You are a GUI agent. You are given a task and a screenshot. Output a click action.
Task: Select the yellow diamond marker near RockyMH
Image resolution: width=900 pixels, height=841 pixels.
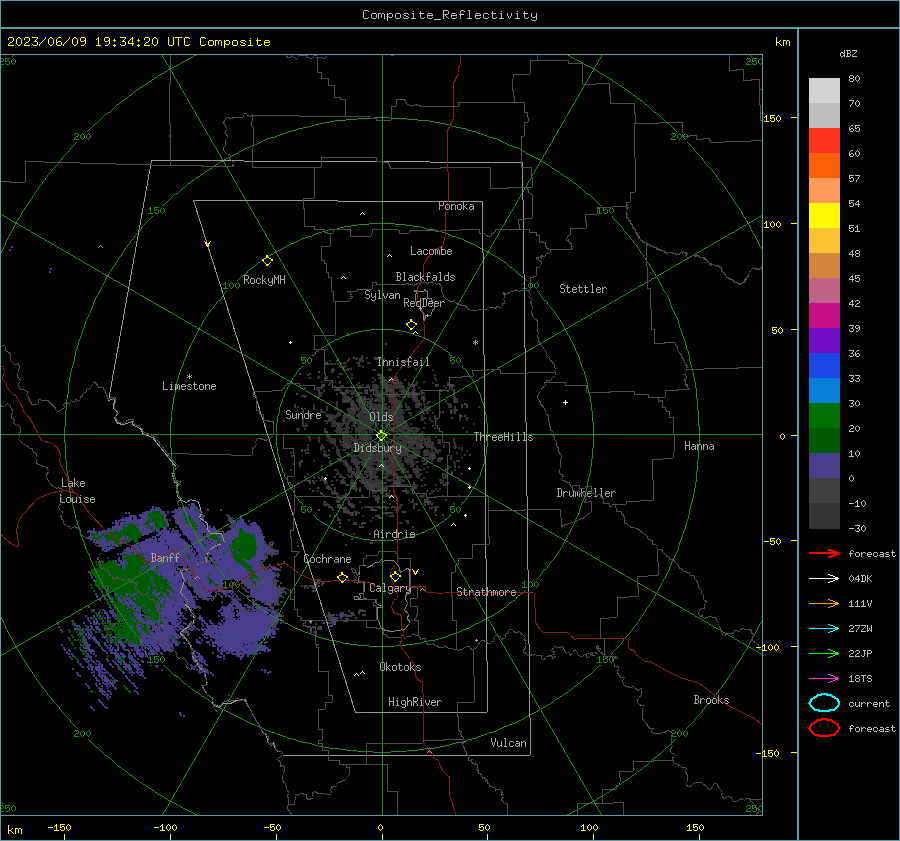coord(267,261)
